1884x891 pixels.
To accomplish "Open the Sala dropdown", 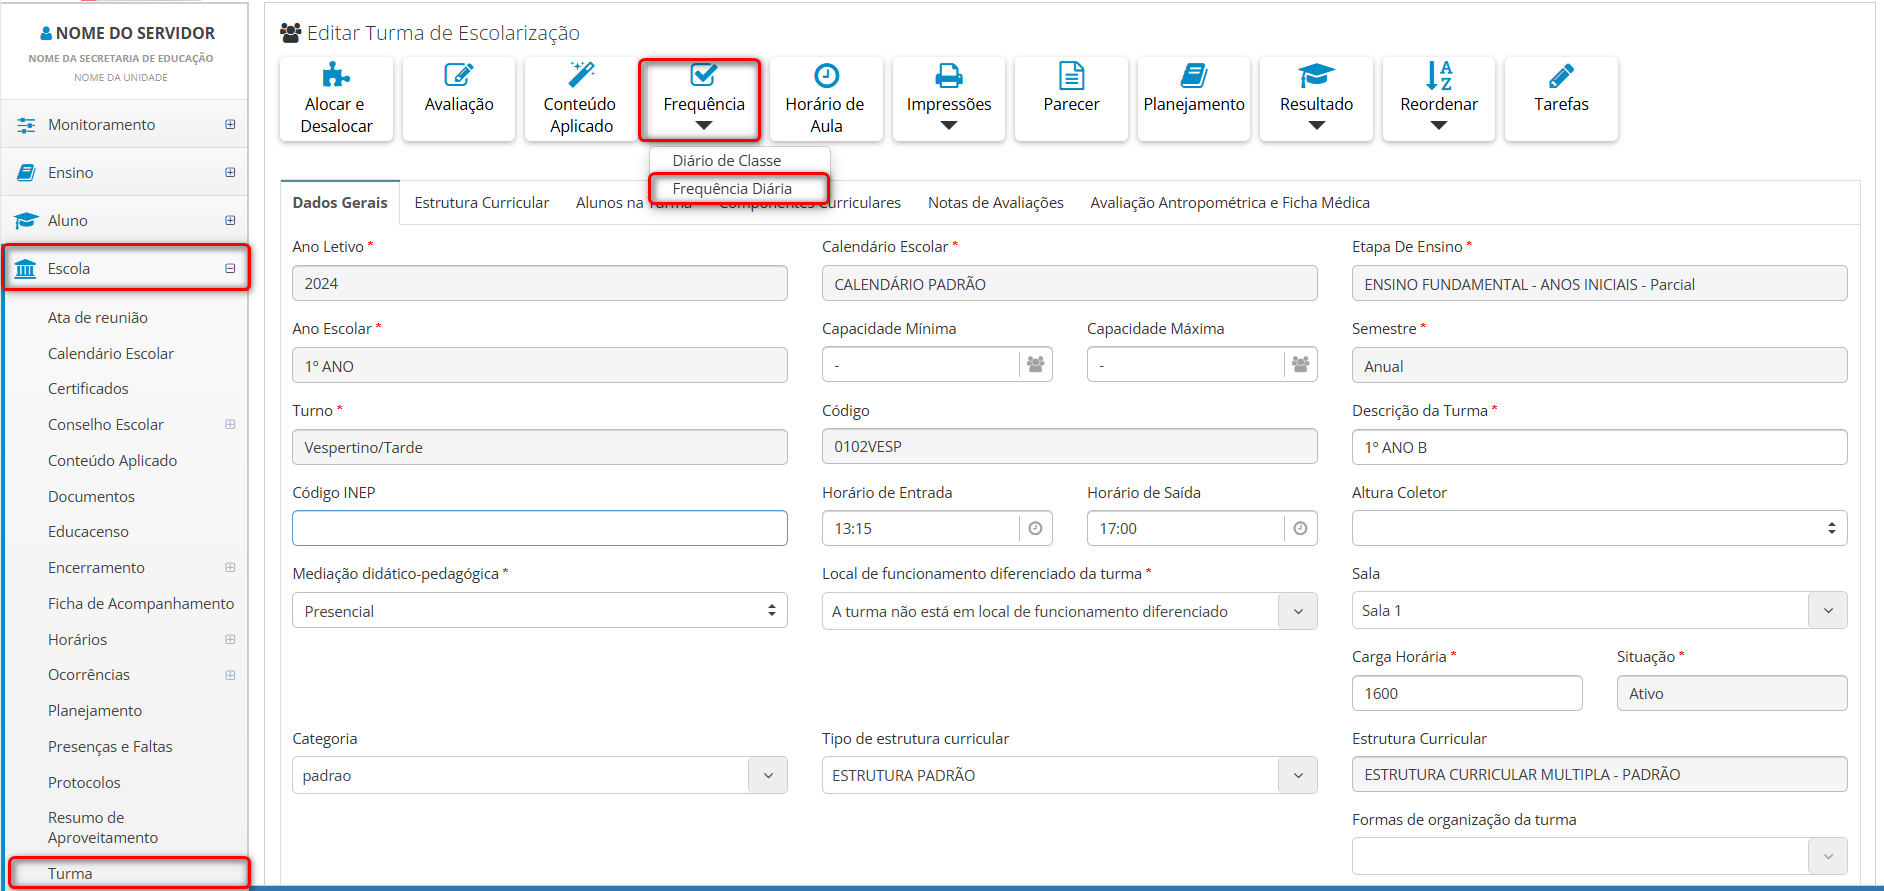I will [x=1827, y=611].
